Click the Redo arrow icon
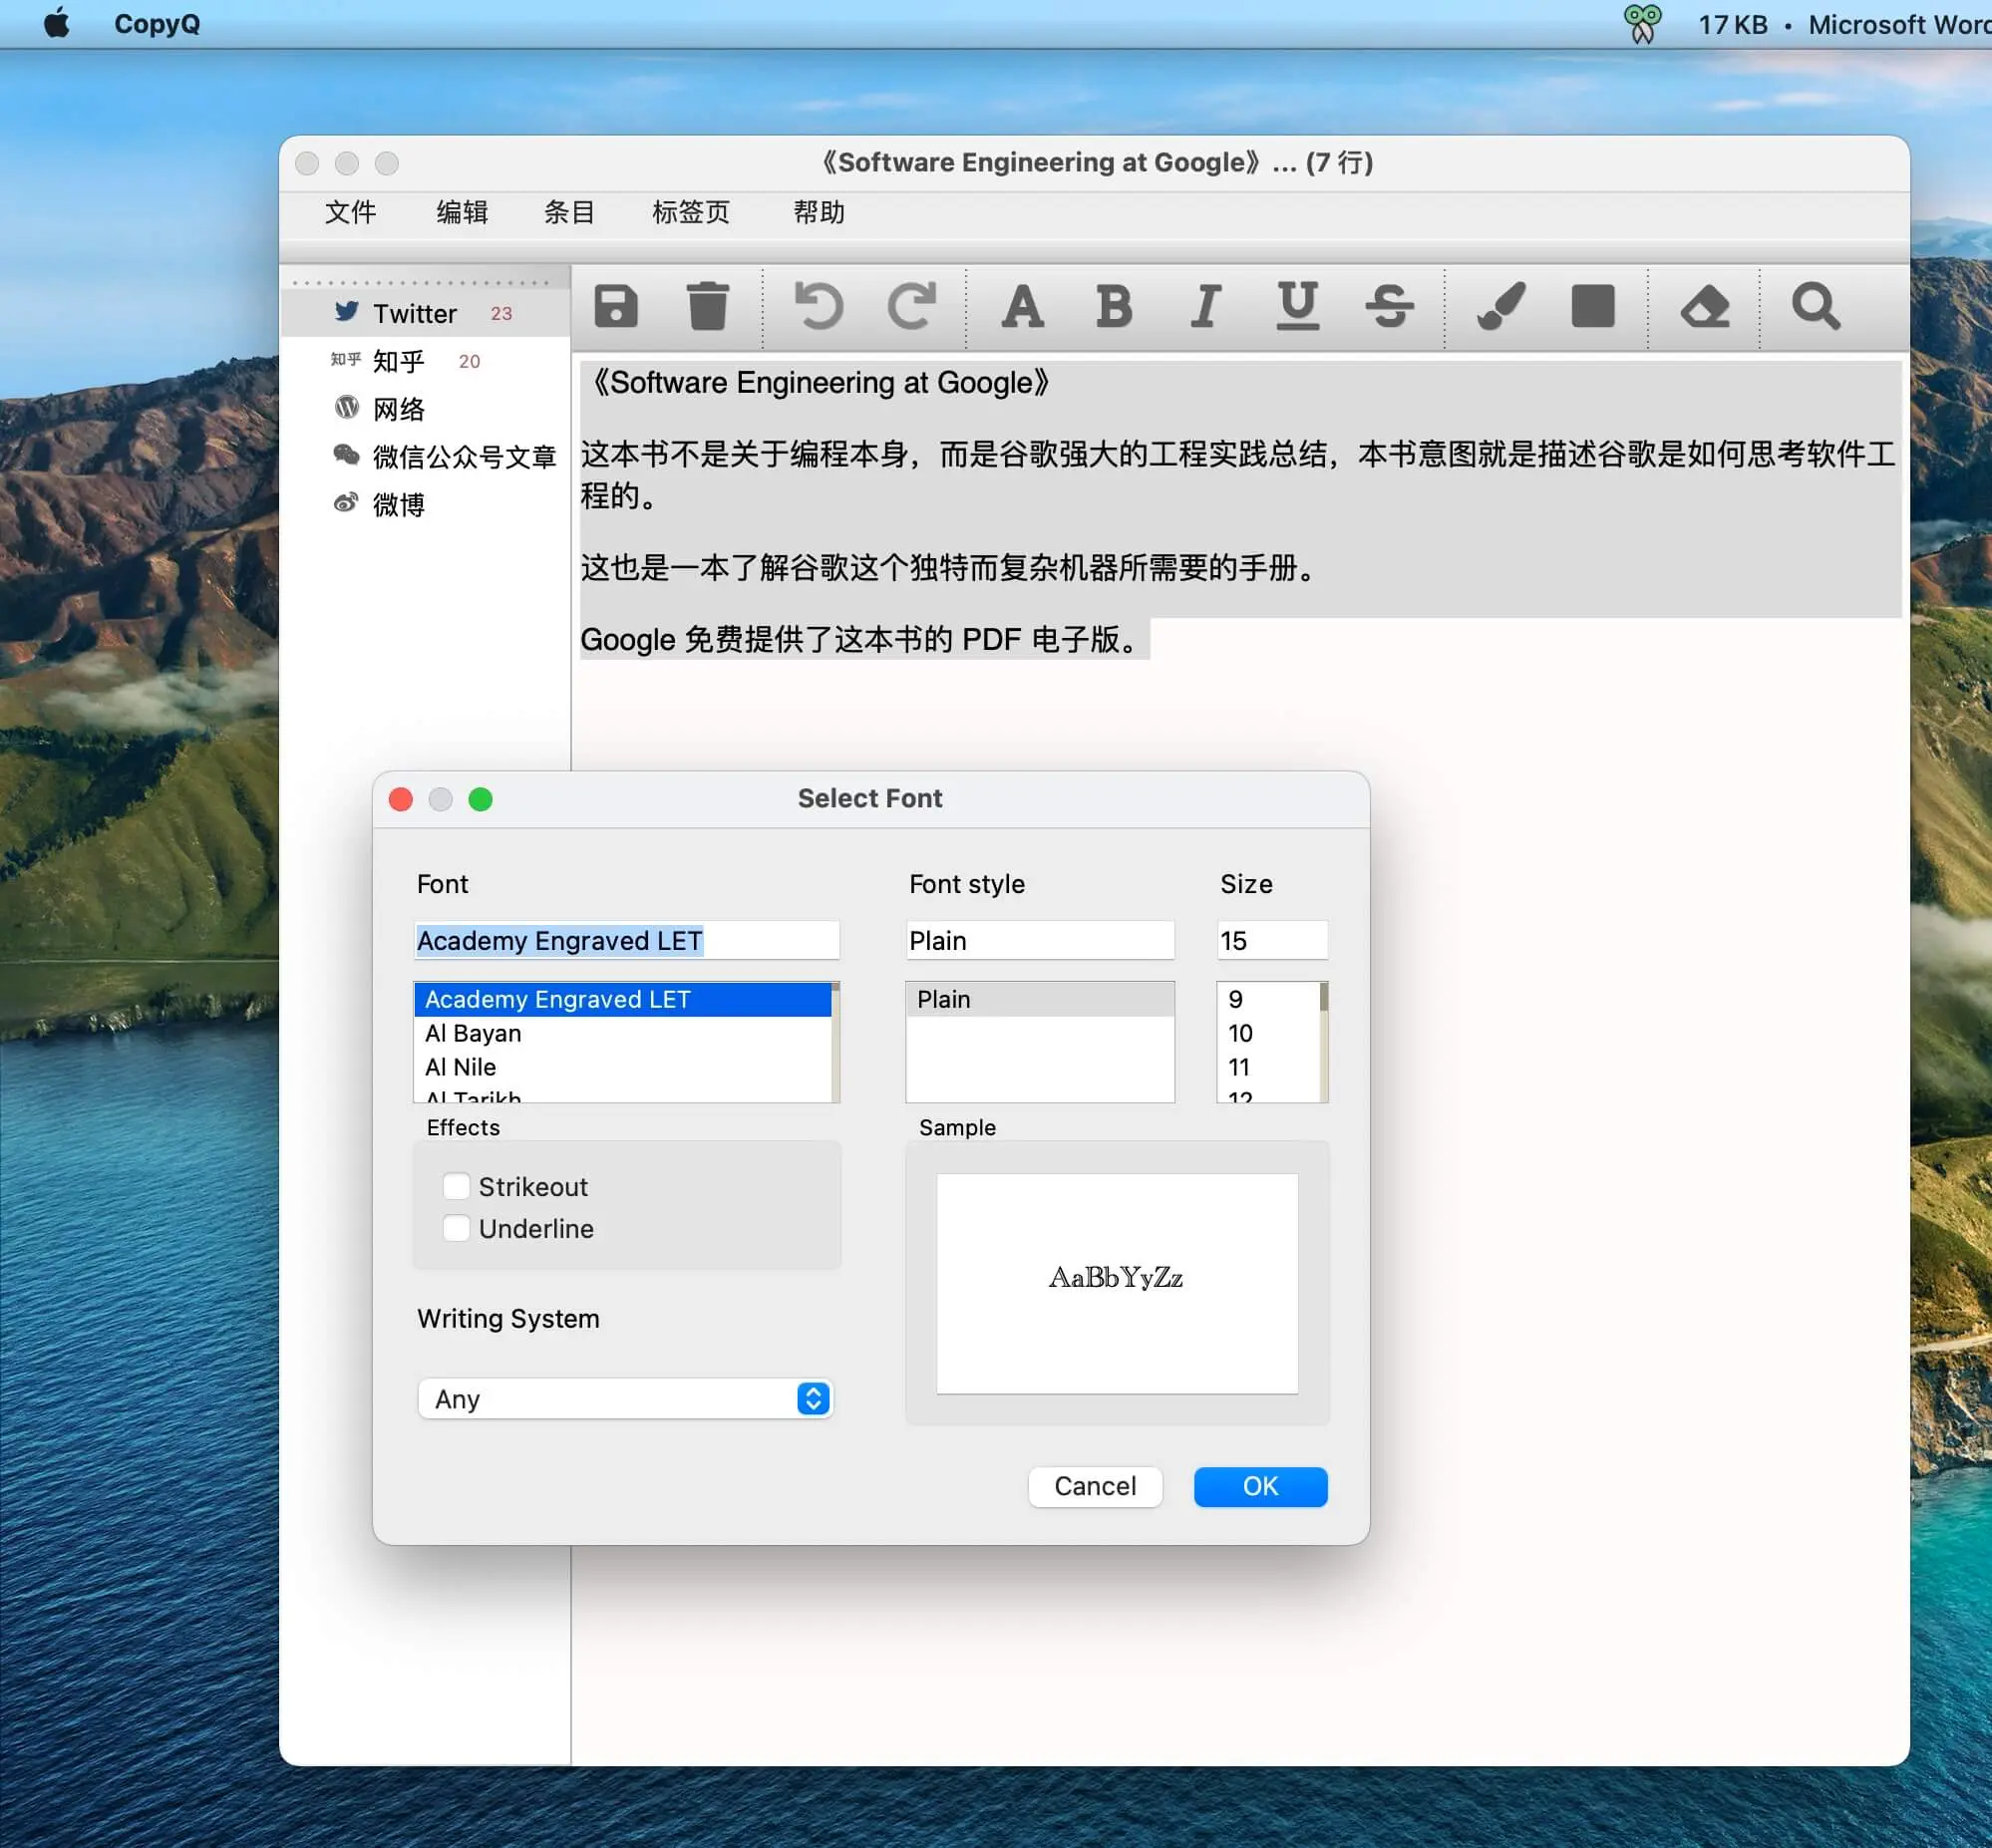1992x1848 pixels. (x=912, y=306)
